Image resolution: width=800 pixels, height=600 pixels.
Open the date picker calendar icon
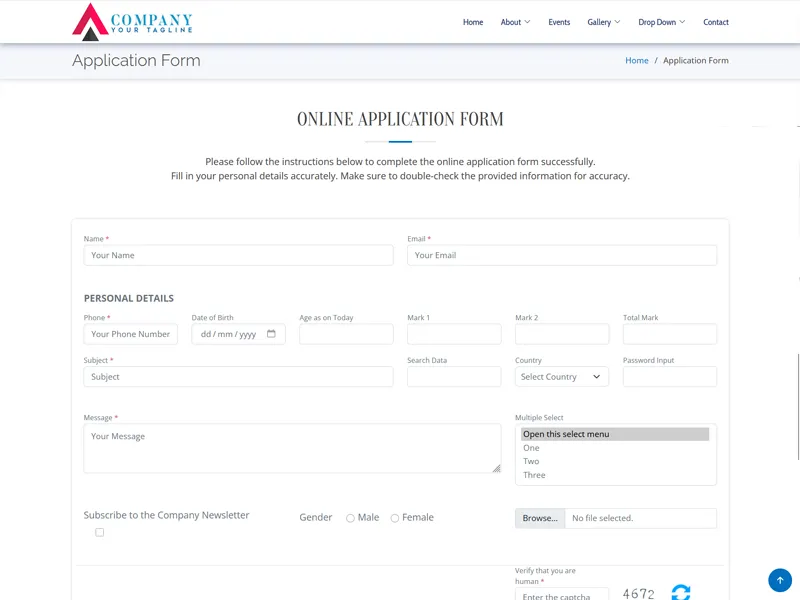271,334
